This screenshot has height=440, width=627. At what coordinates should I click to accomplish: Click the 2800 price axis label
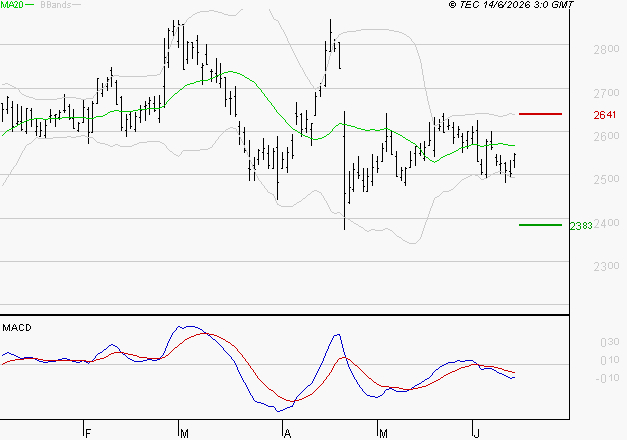click(606, 50)
